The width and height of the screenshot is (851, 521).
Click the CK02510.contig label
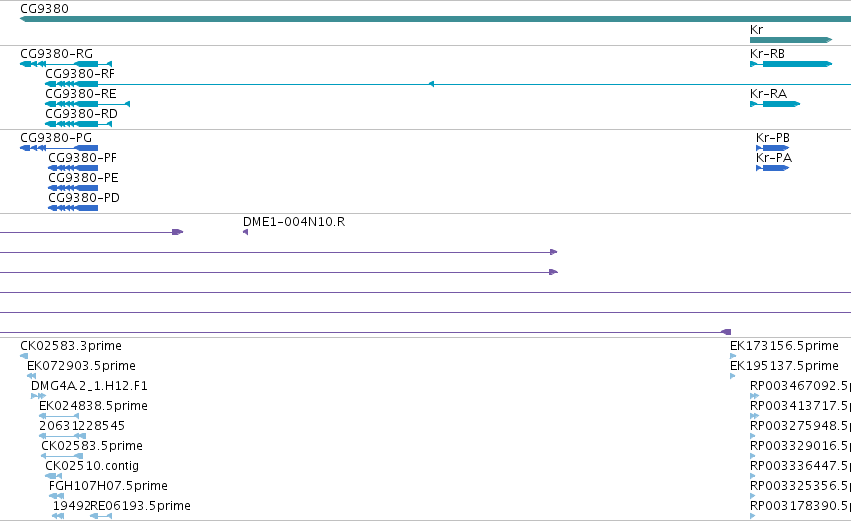92,466
